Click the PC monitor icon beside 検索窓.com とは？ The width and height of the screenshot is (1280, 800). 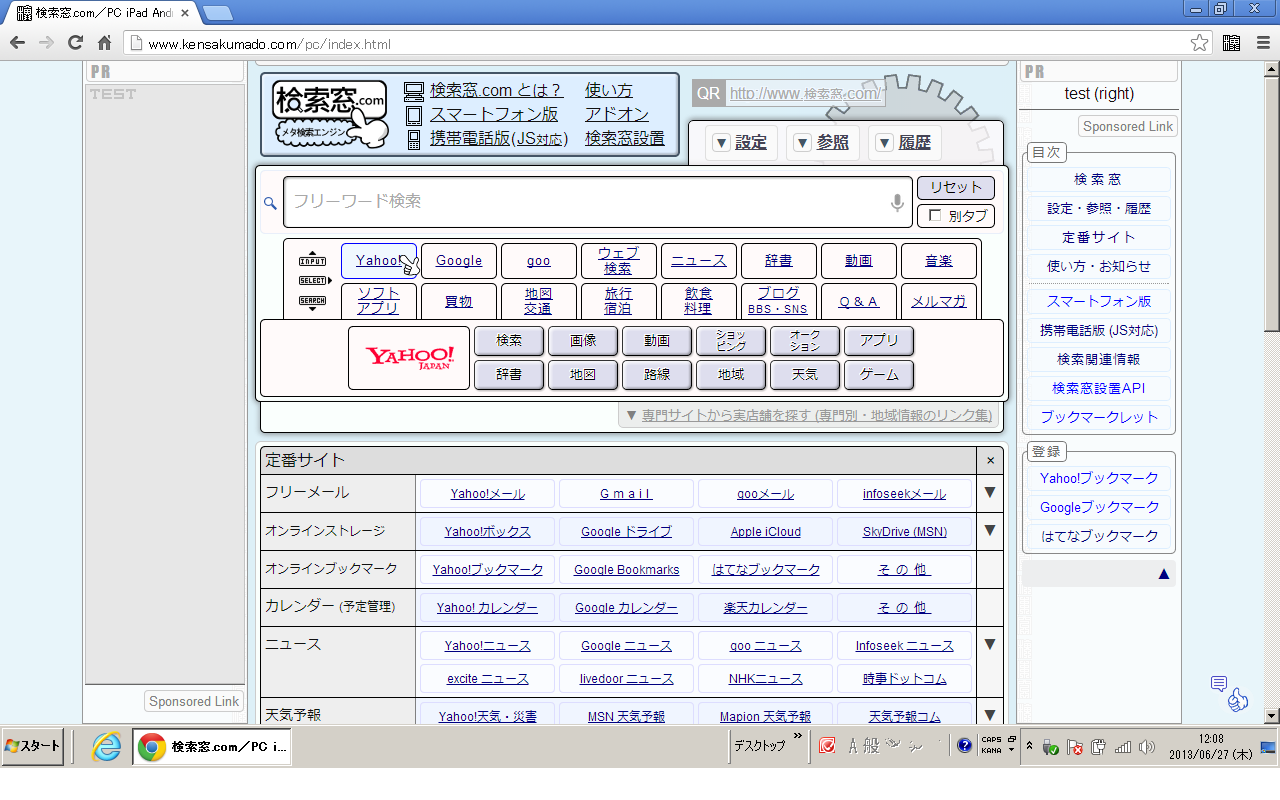pos(414,92)
